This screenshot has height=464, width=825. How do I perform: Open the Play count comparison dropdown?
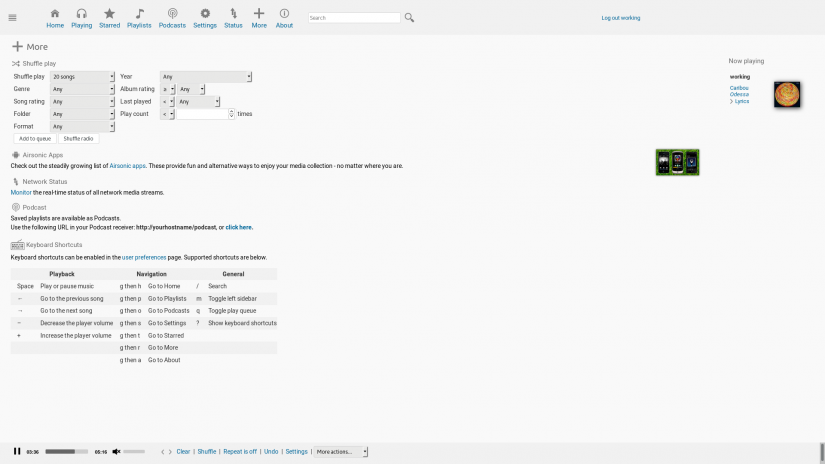point(167,114)
